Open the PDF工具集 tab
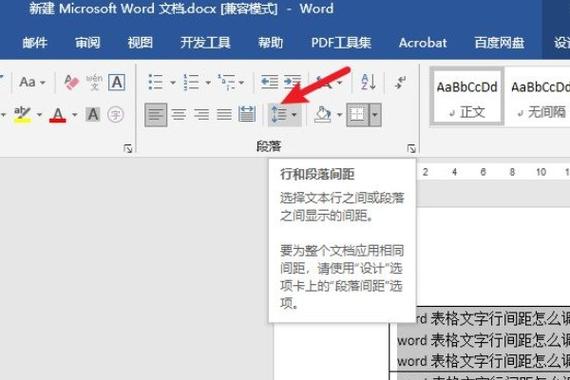 click(341, 43)
